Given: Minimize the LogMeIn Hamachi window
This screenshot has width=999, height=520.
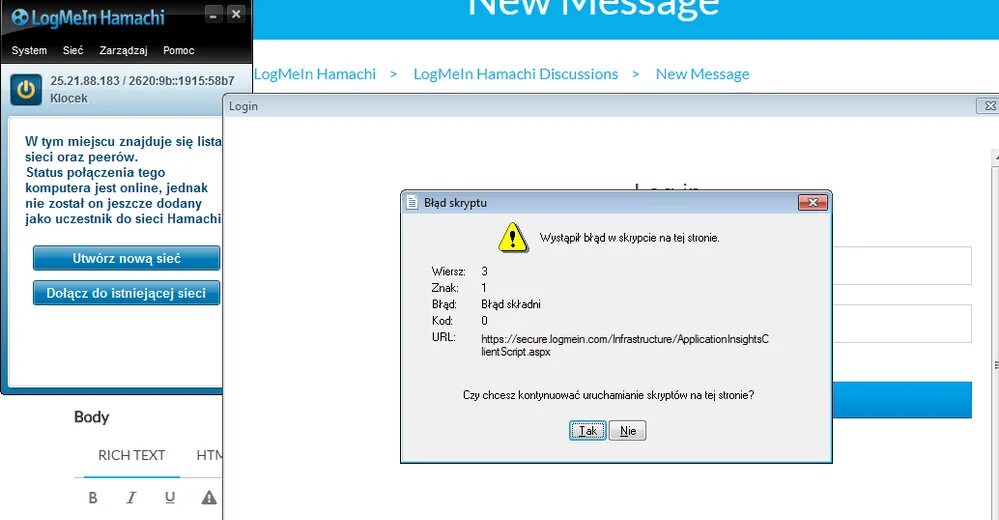Looking at the screenshot, I should [213, 15].
